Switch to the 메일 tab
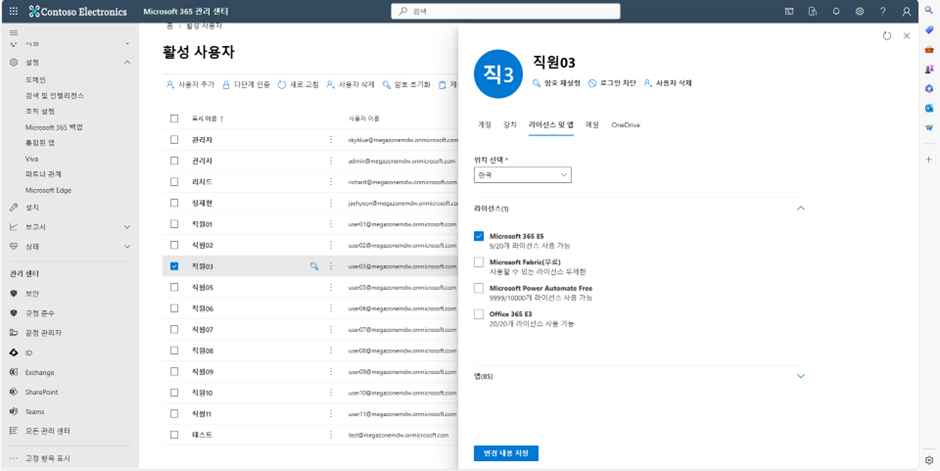Image resolution: width=940 pixels, height=471 pixels. coord(592,125)
